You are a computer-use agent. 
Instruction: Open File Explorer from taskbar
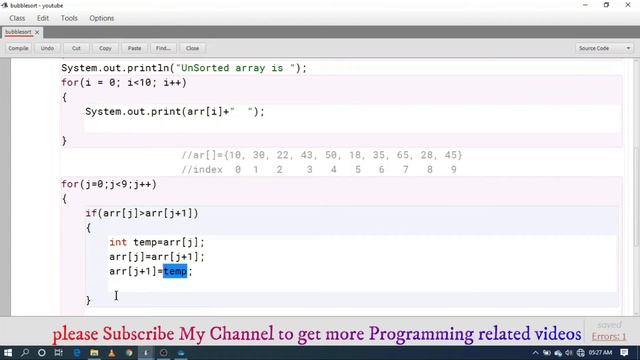94,353
